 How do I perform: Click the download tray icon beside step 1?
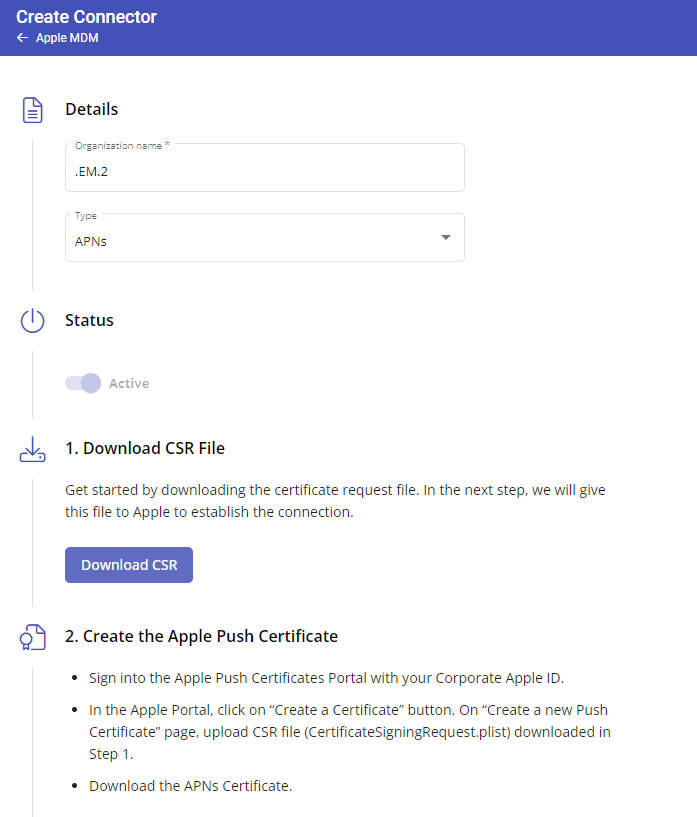tap(32, 449)
